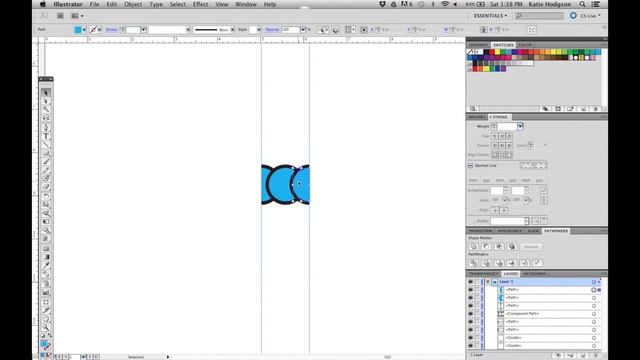Click Create New Layer icon
This screenshot has height=360, width=640.
coord(583,356)
